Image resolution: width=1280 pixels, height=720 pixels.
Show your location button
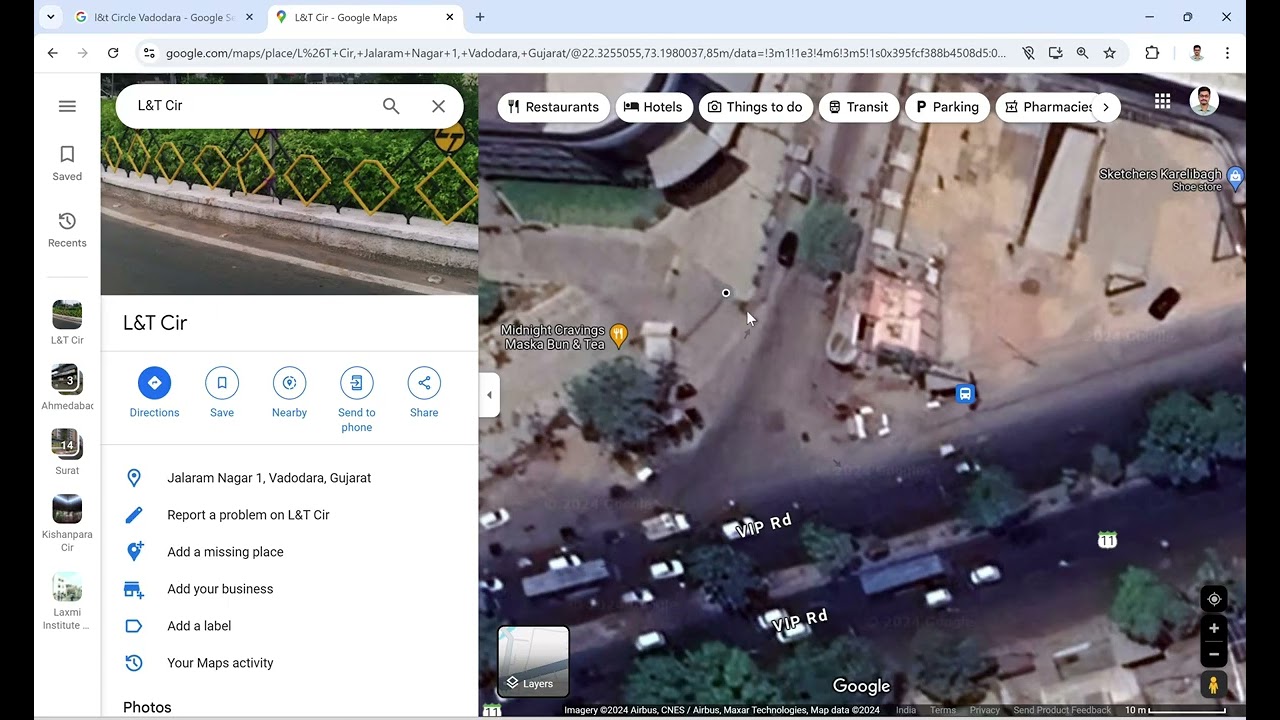coord(1214,599)
